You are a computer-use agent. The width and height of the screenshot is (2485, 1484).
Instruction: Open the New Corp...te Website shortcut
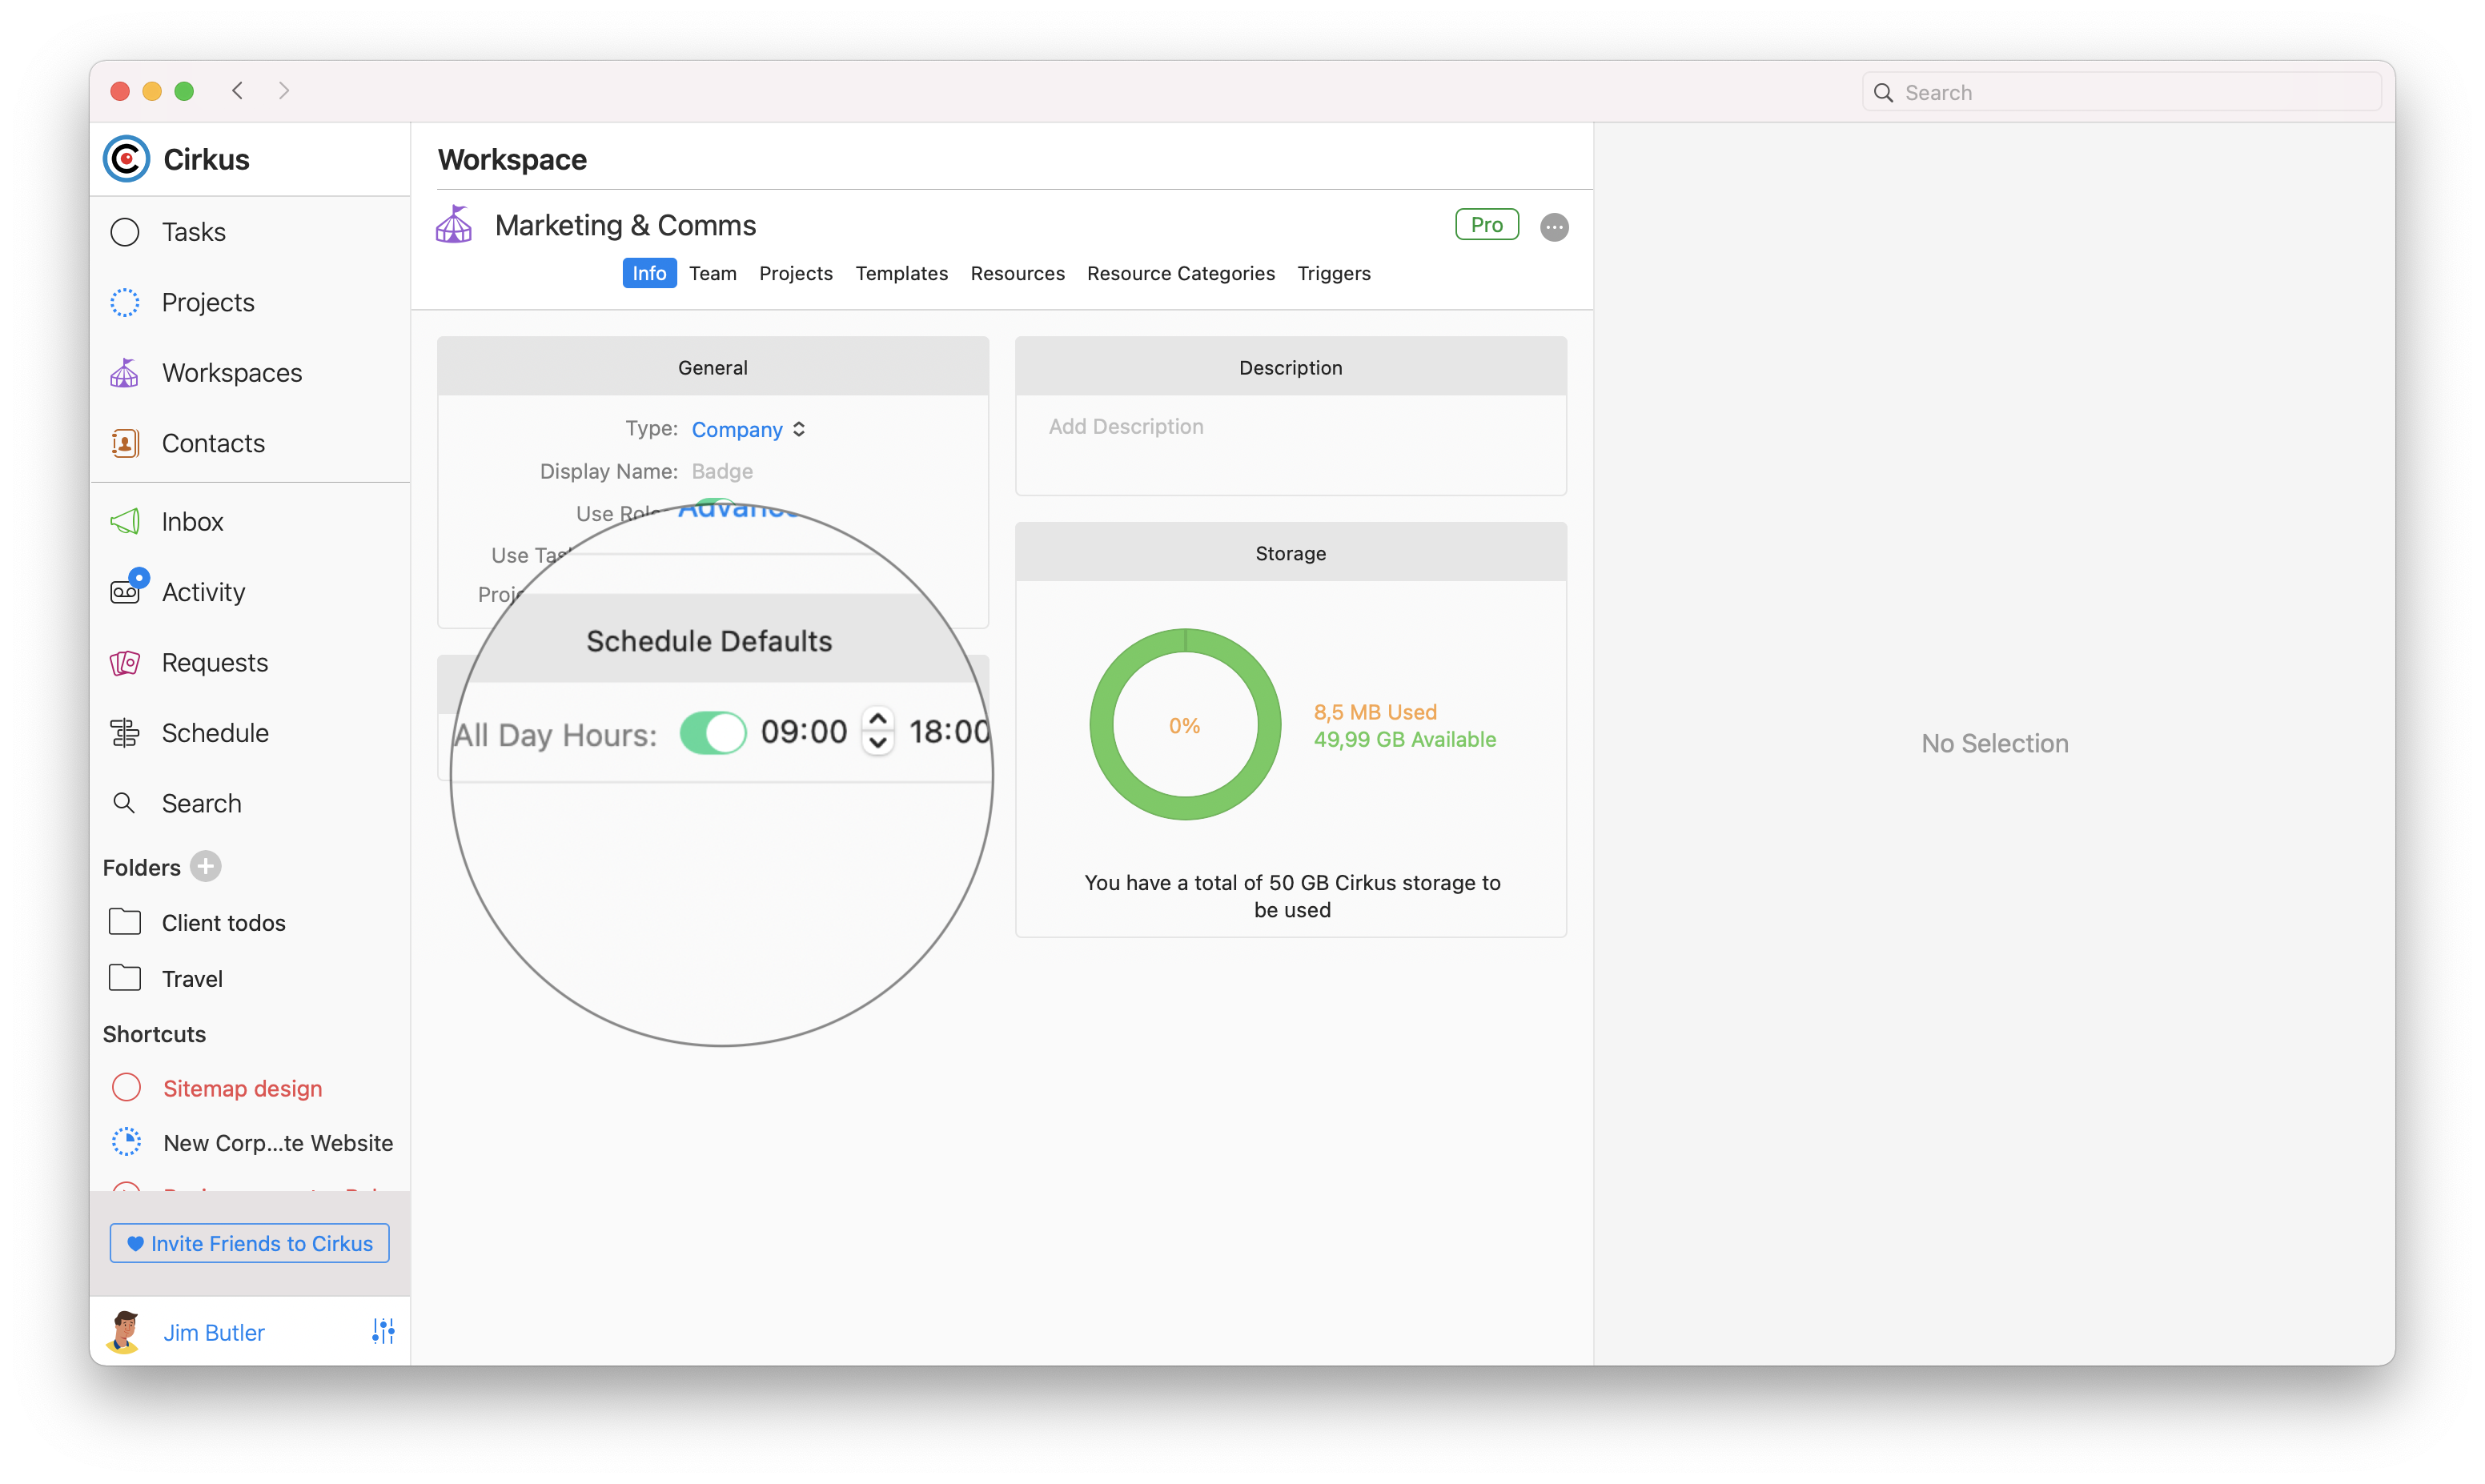pos(278,1142)
